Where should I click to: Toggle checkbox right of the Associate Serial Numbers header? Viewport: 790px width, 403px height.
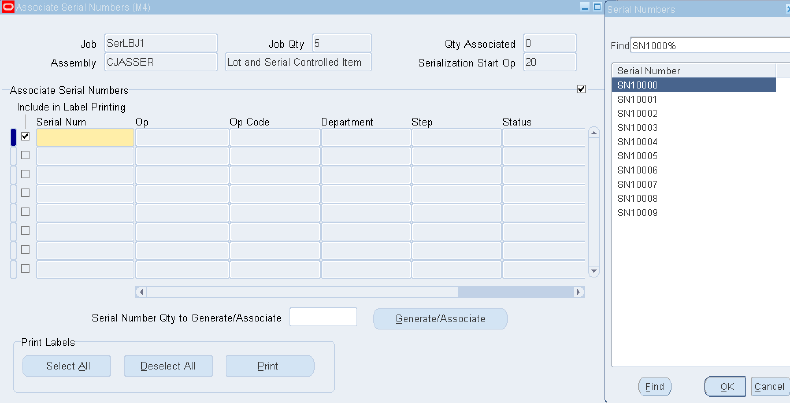click(581, 89)
